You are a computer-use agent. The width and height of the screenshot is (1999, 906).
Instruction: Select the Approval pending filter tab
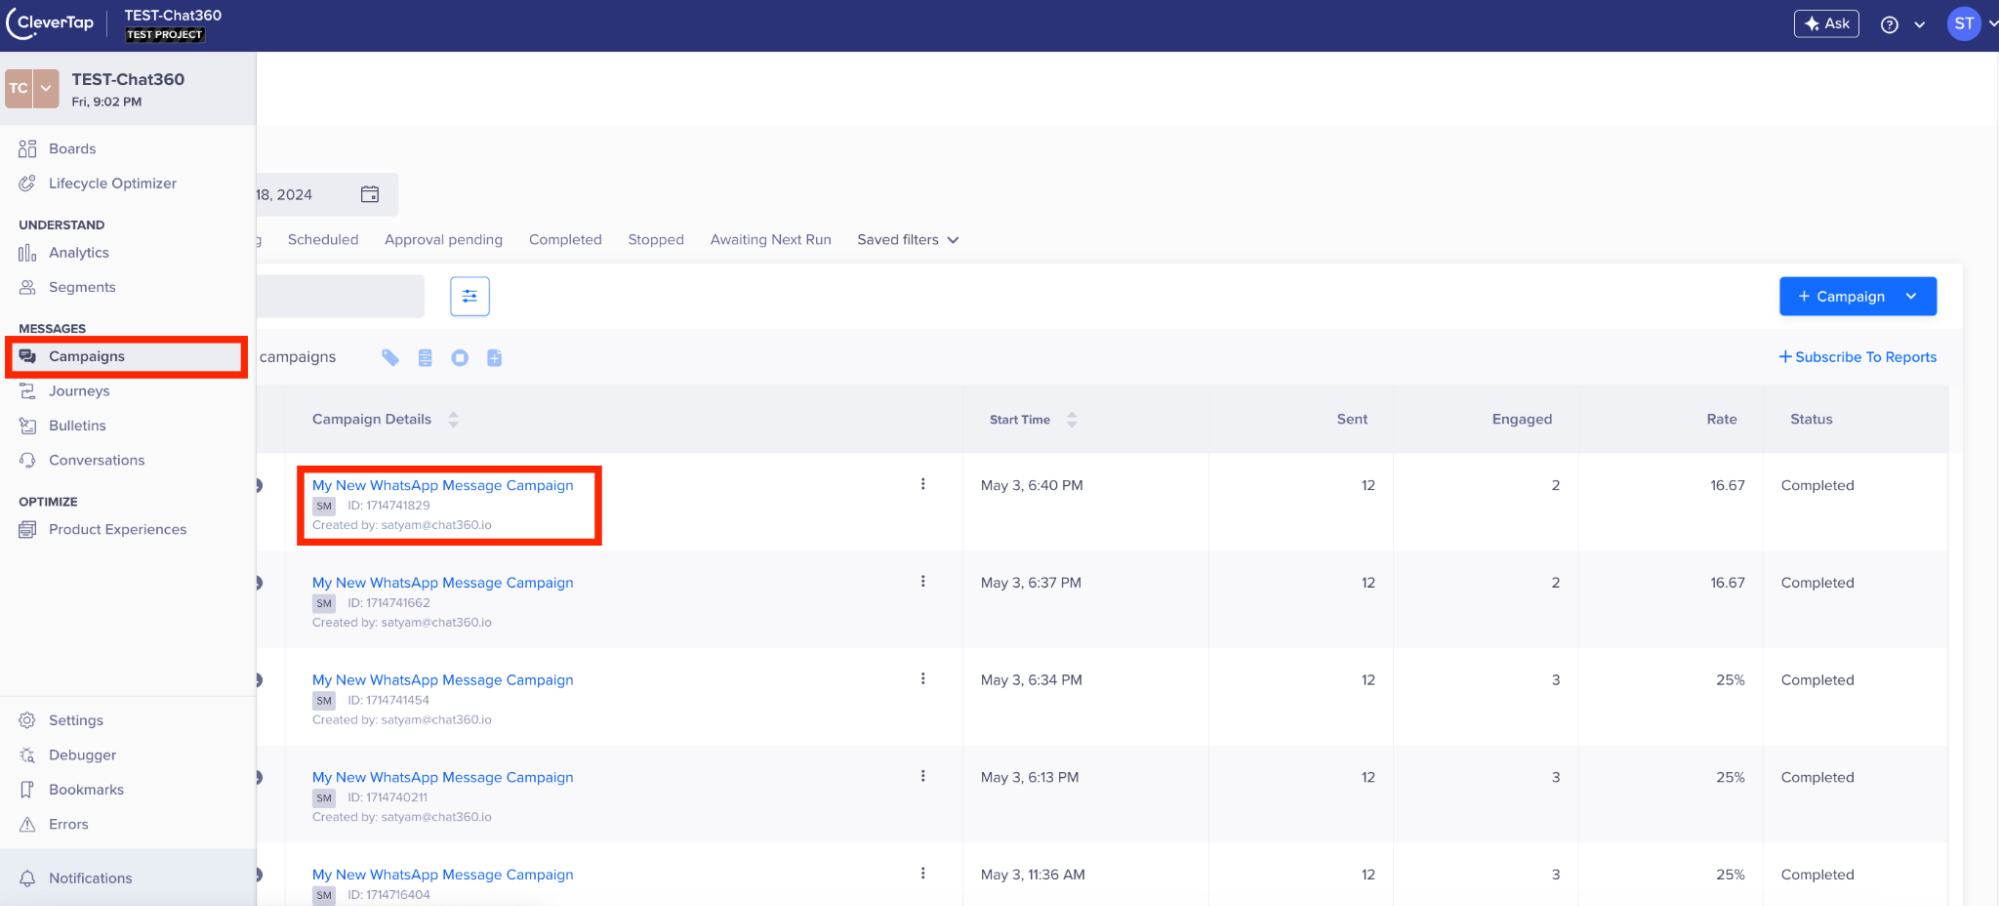coord(443,239)
